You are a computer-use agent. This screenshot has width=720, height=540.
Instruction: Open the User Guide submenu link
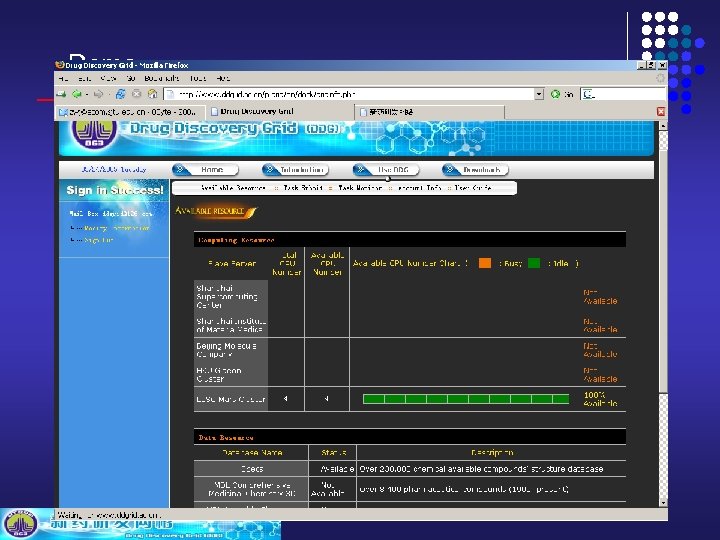tap(473, 188)
